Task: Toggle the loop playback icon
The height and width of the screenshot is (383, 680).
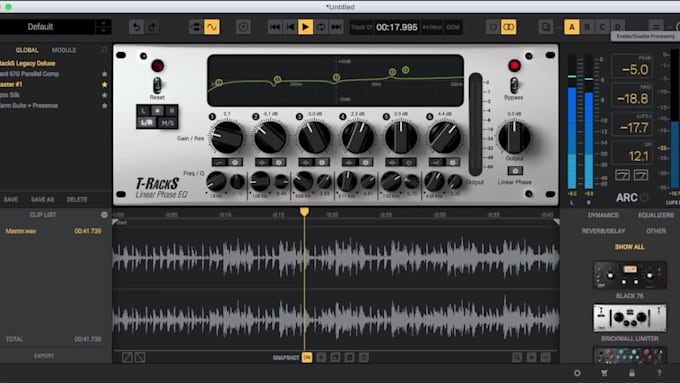Action: tap(321, 27)
